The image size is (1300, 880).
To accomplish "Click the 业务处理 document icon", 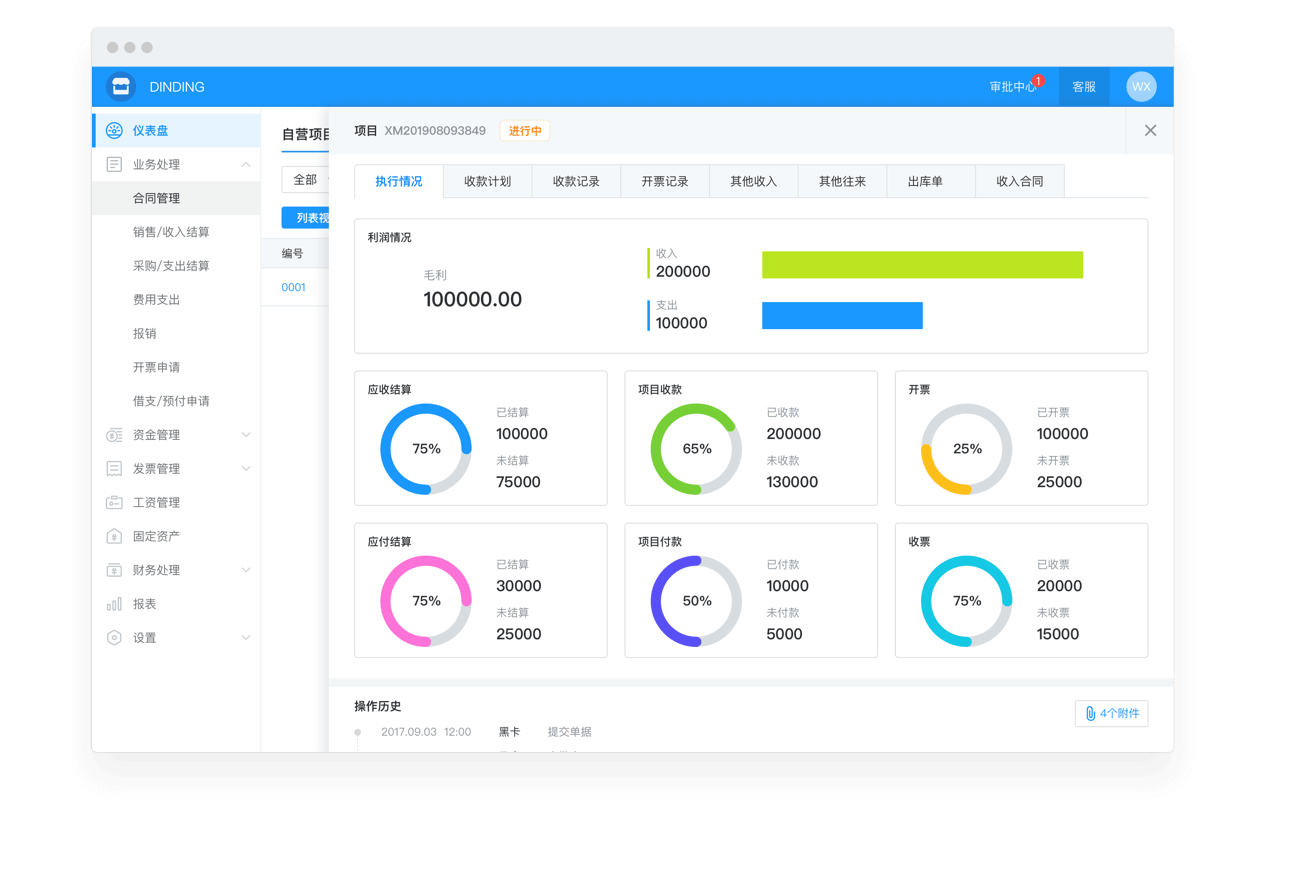I will [114, 164].
